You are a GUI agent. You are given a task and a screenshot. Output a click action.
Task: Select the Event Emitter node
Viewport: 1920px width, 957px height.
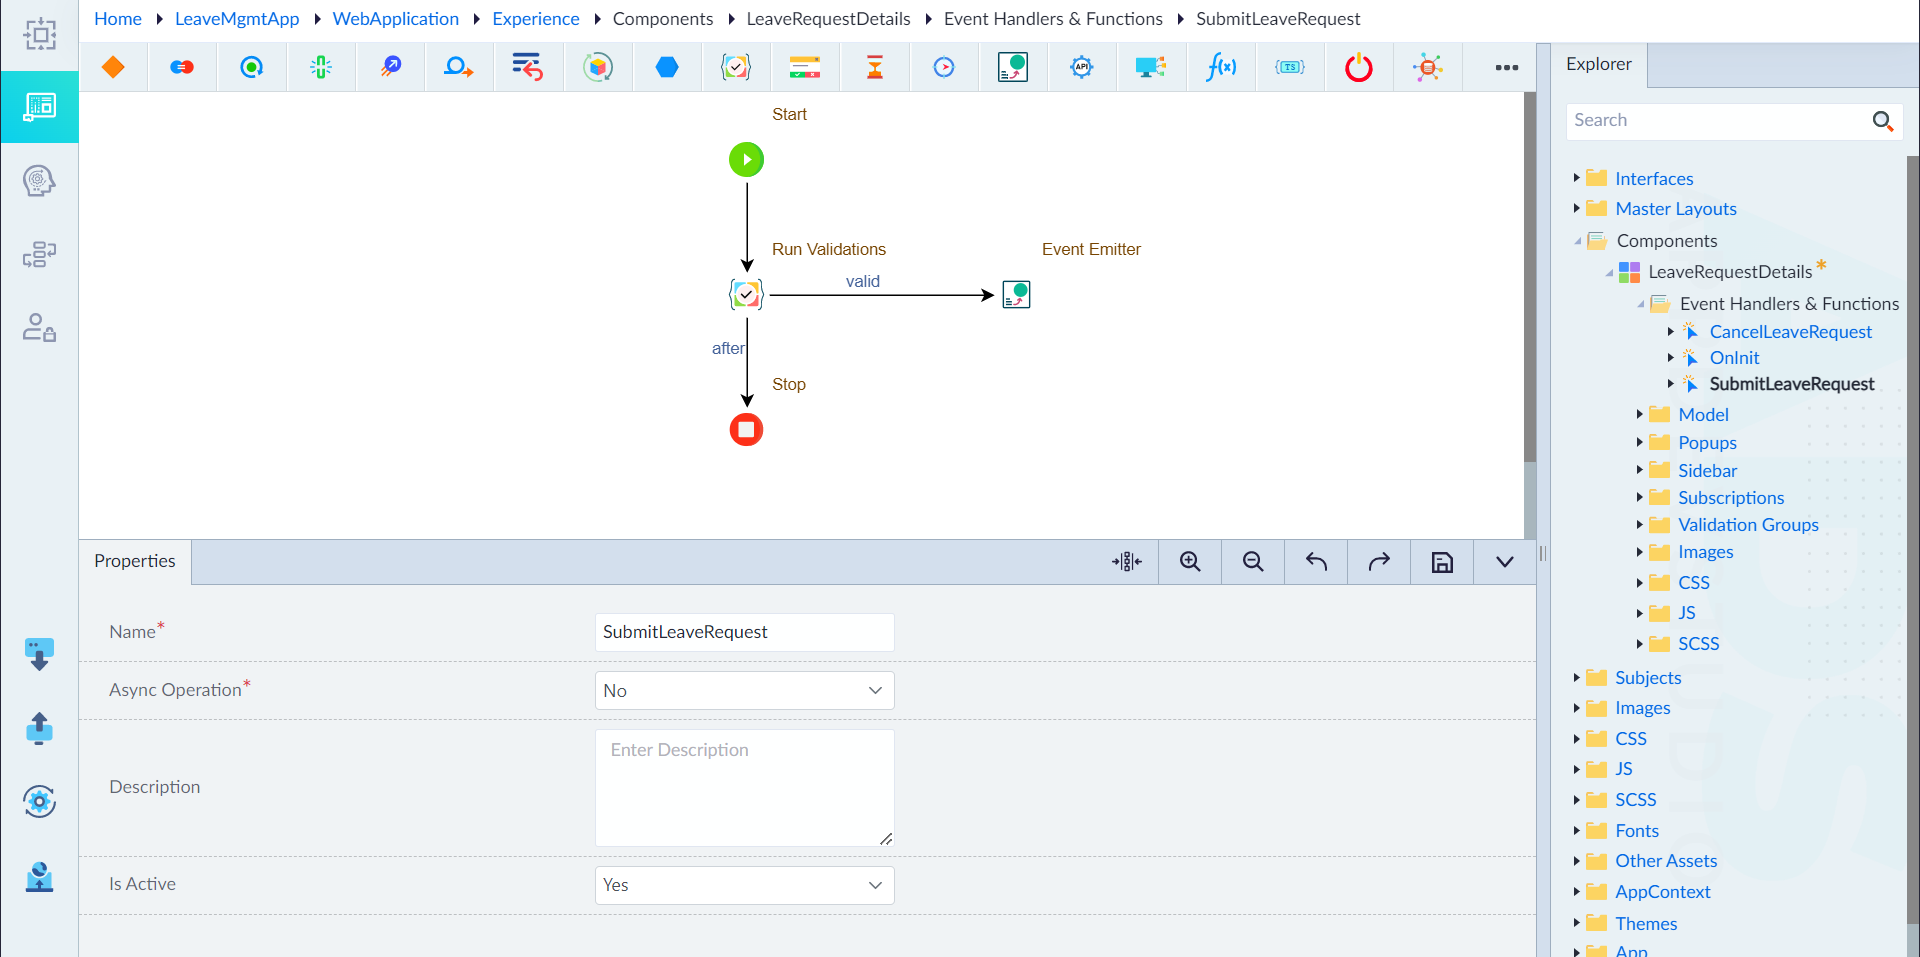click(1016, 294)
